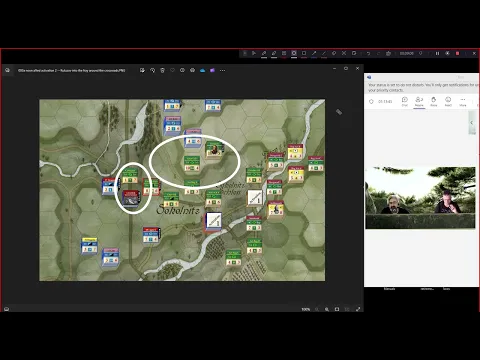The height and width of the screenshot is (360, 480).
Task: Undo the last annotation stroke
Action: pyautogui.click(x=368, y=53)
